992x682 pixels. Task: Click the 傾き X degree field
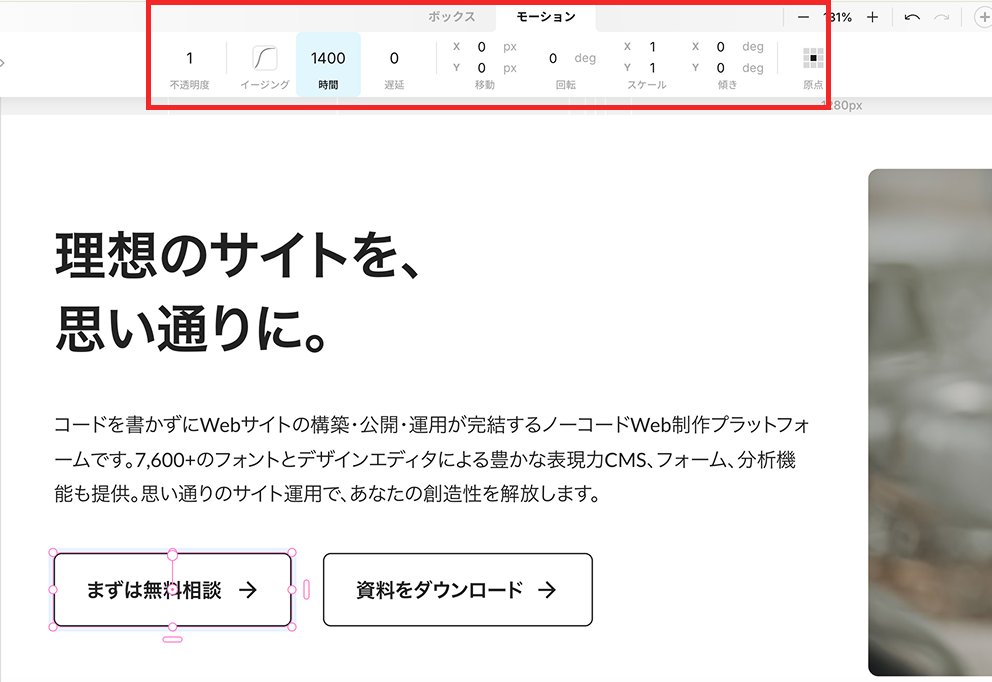click(720, 47)
